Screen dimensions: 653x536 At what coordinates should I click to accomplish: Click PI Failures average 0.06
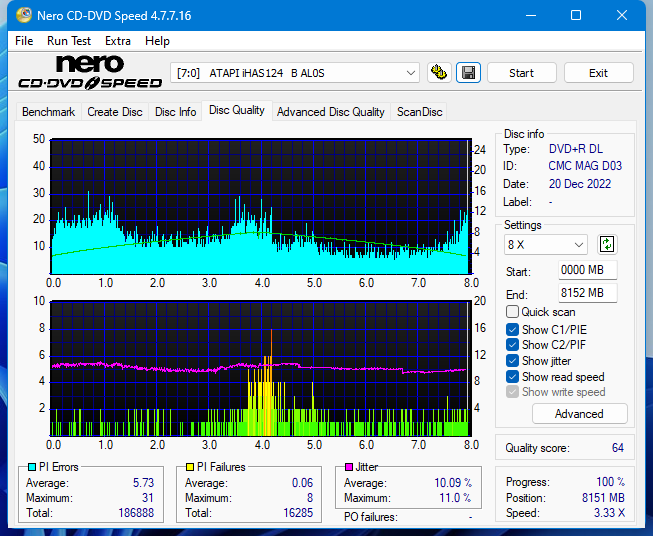tap(302, 483)
